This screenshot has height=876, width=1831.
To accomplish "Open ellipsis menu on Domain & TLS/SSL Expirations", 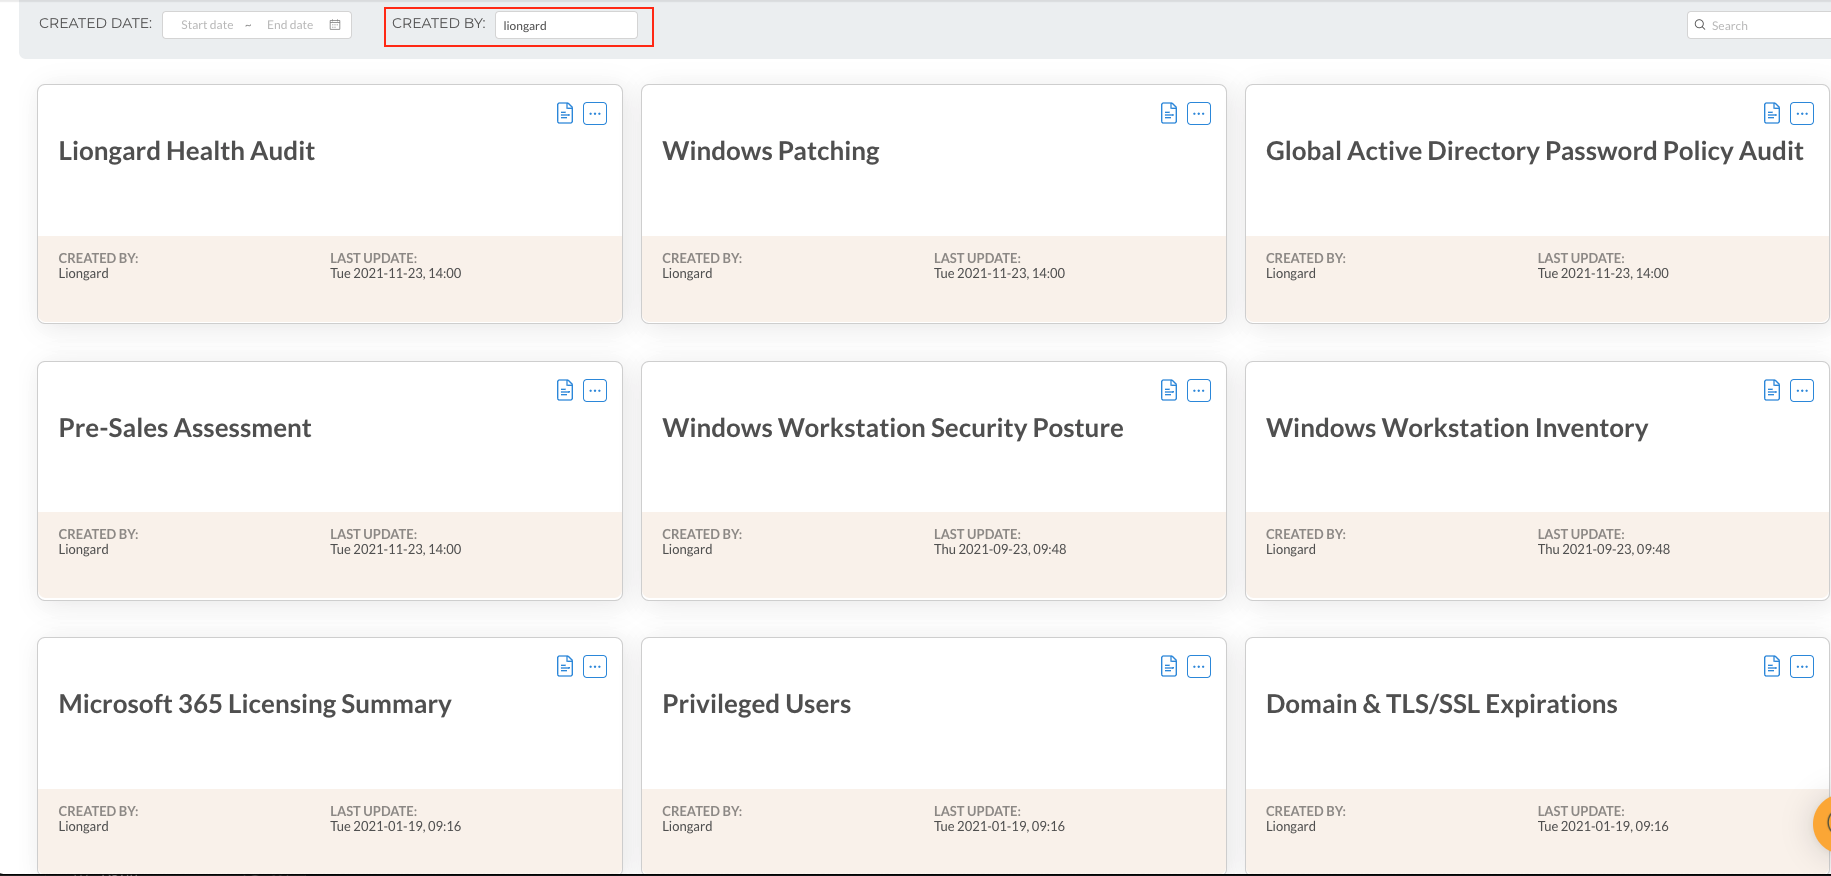I will (x=1802, y=666).
